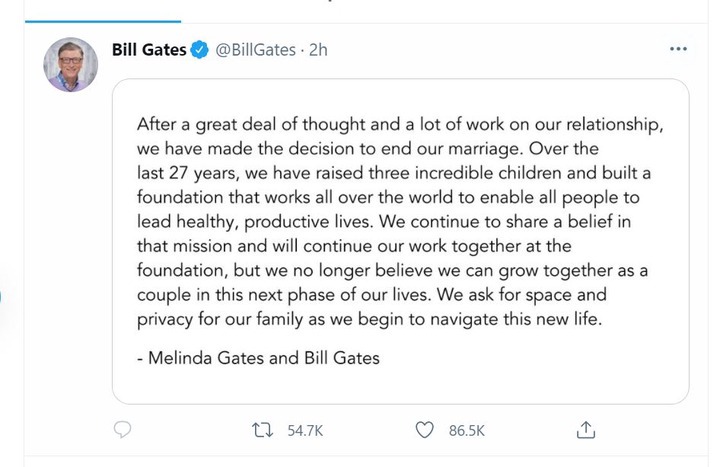Retweet Bill Gates' announcement using the arrows icon

pos(262,430)
